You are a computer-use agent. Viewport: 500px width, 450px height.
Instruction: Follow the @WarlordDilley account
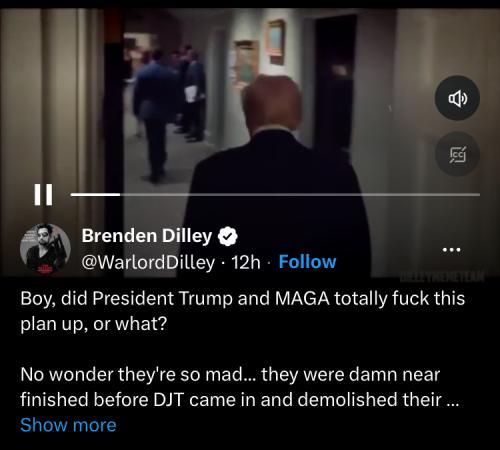tap(307, 262)
